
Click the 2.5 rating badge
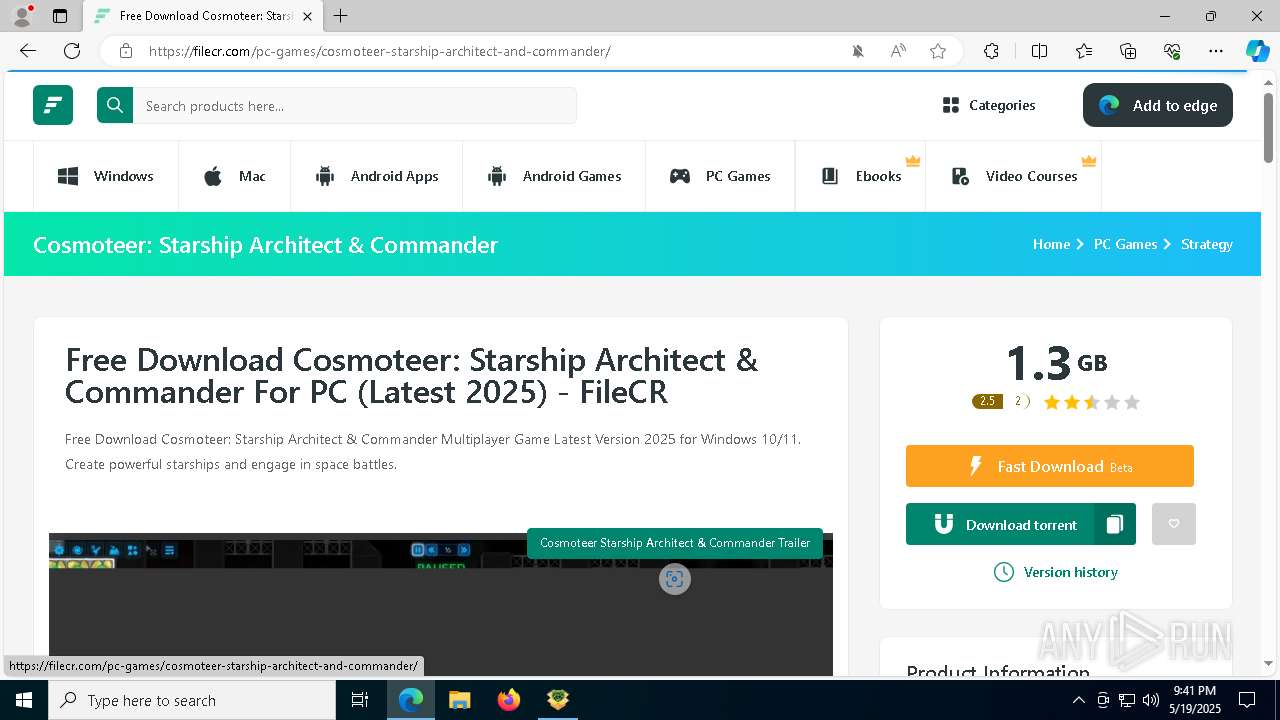click(x=987, y=401)
